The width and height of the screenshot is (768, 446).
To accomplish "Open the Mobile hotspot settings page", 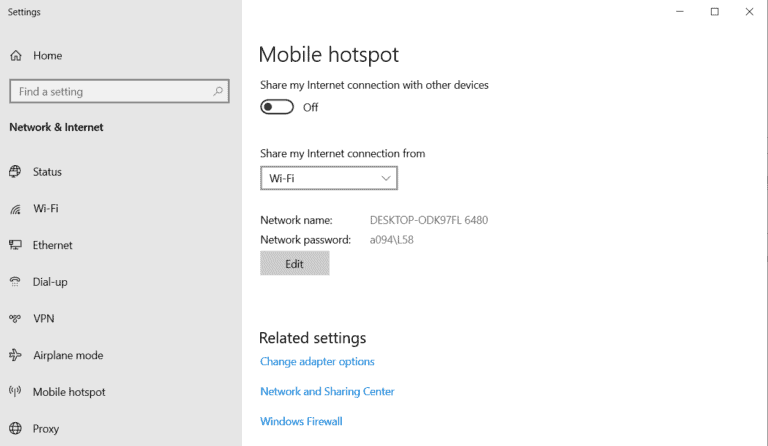I will tap(68, 392).
